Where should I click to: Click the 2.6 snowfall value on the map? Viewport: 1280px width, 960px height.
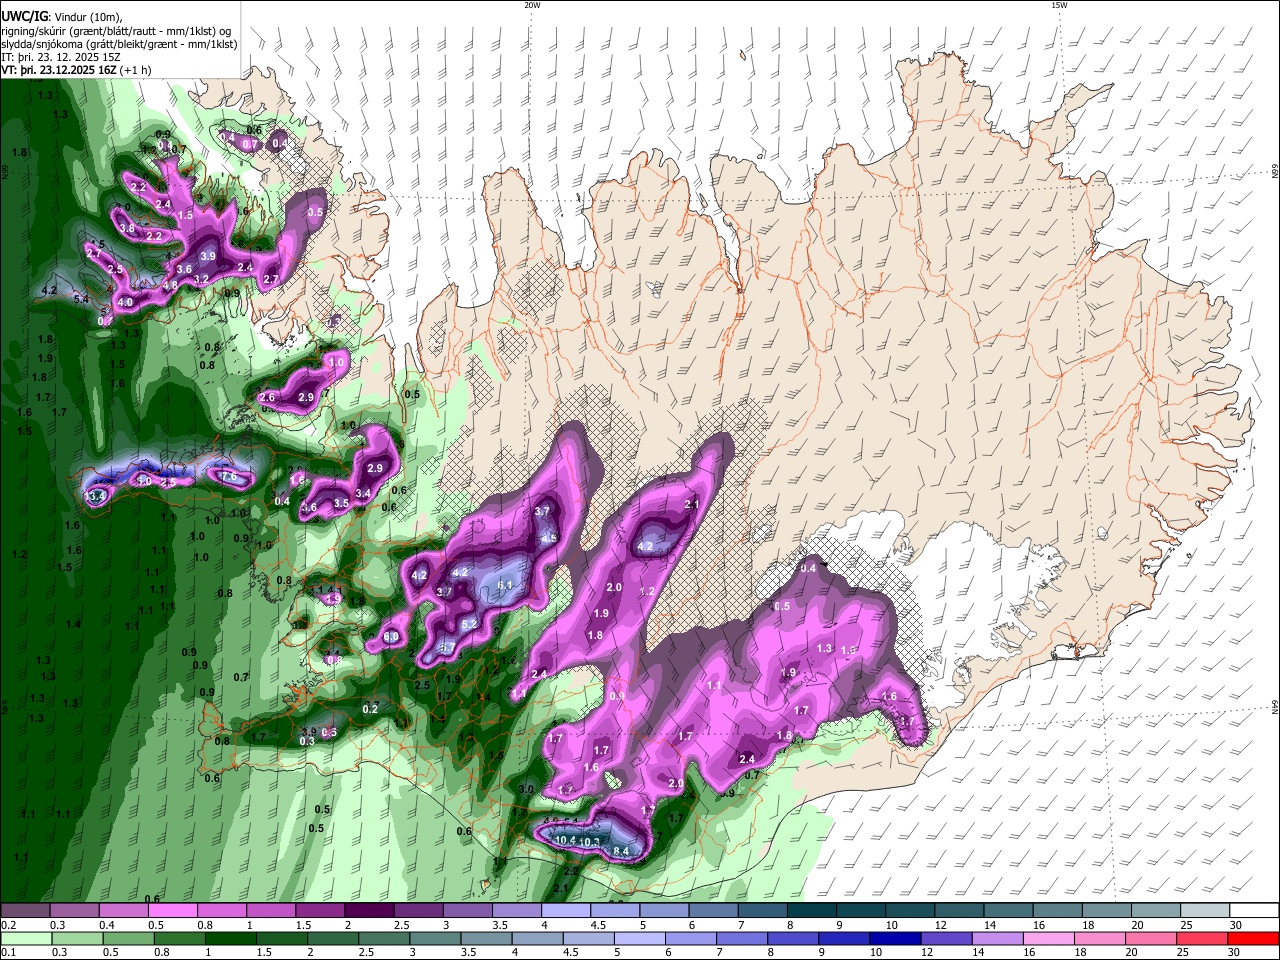click(267, 398)
